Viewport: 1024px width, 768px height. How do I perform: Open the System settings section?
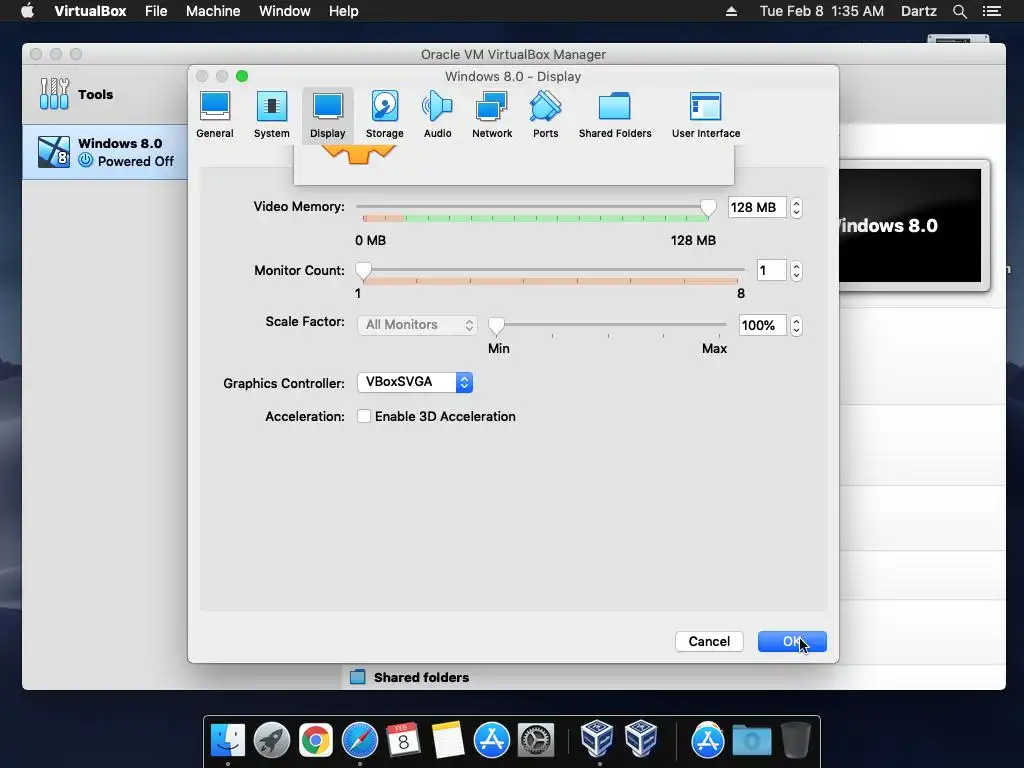272,115
